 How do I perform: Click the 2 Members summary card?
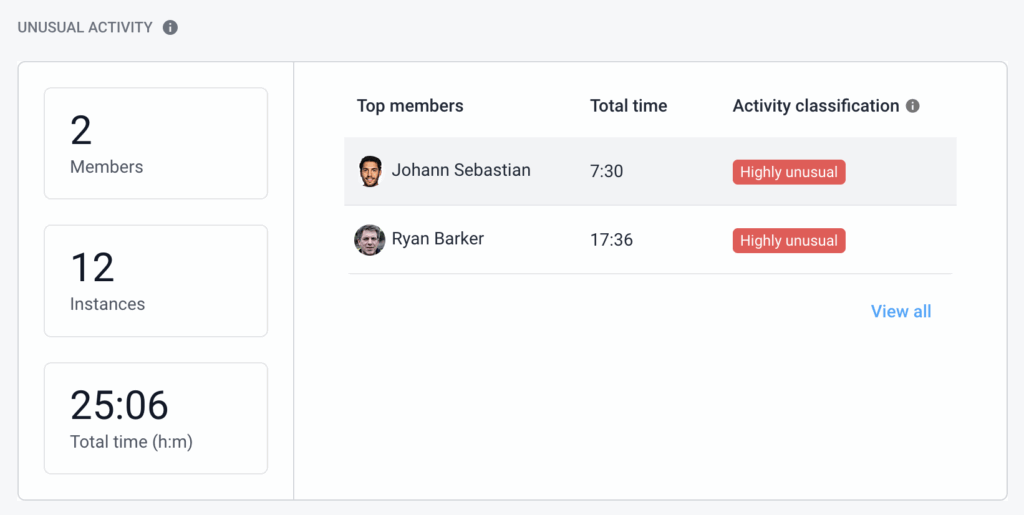(x=156, y=143)
